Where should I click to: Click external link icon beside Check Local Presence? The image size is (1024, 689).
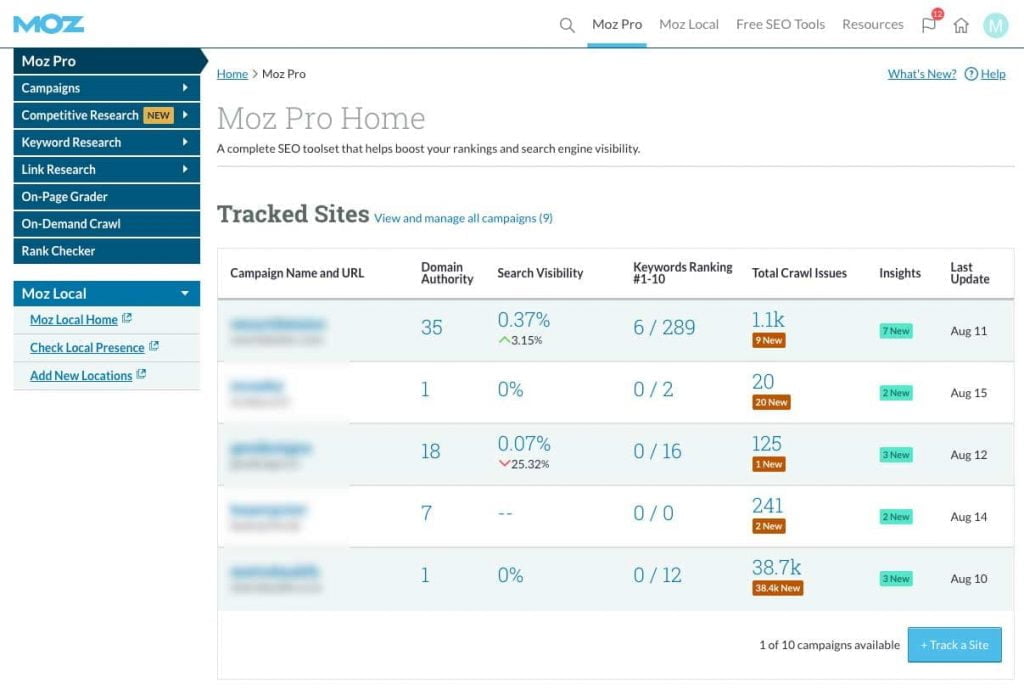coord(154,345)
